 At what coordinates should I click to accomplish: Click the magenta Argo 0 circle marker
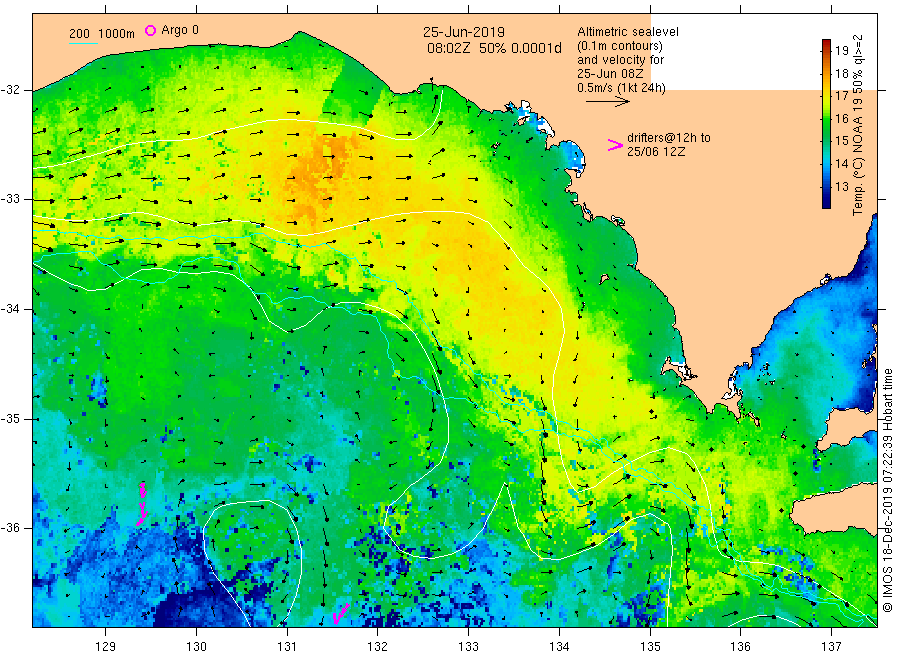pyautogui.click(x=150, y=30)
